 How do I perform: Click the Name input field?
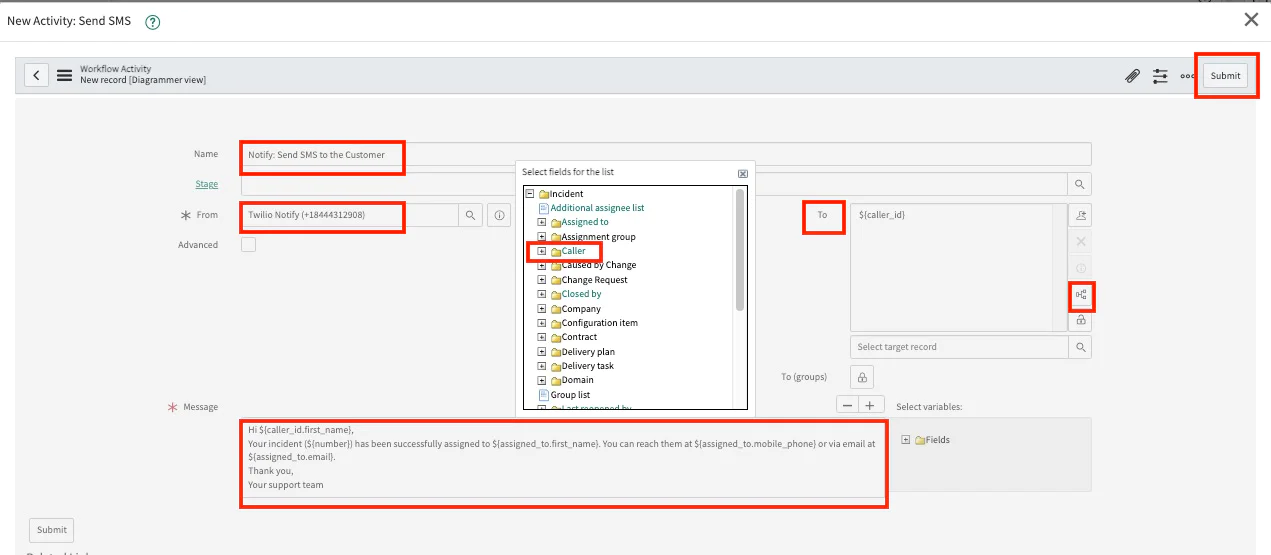(x=666, y=155)
